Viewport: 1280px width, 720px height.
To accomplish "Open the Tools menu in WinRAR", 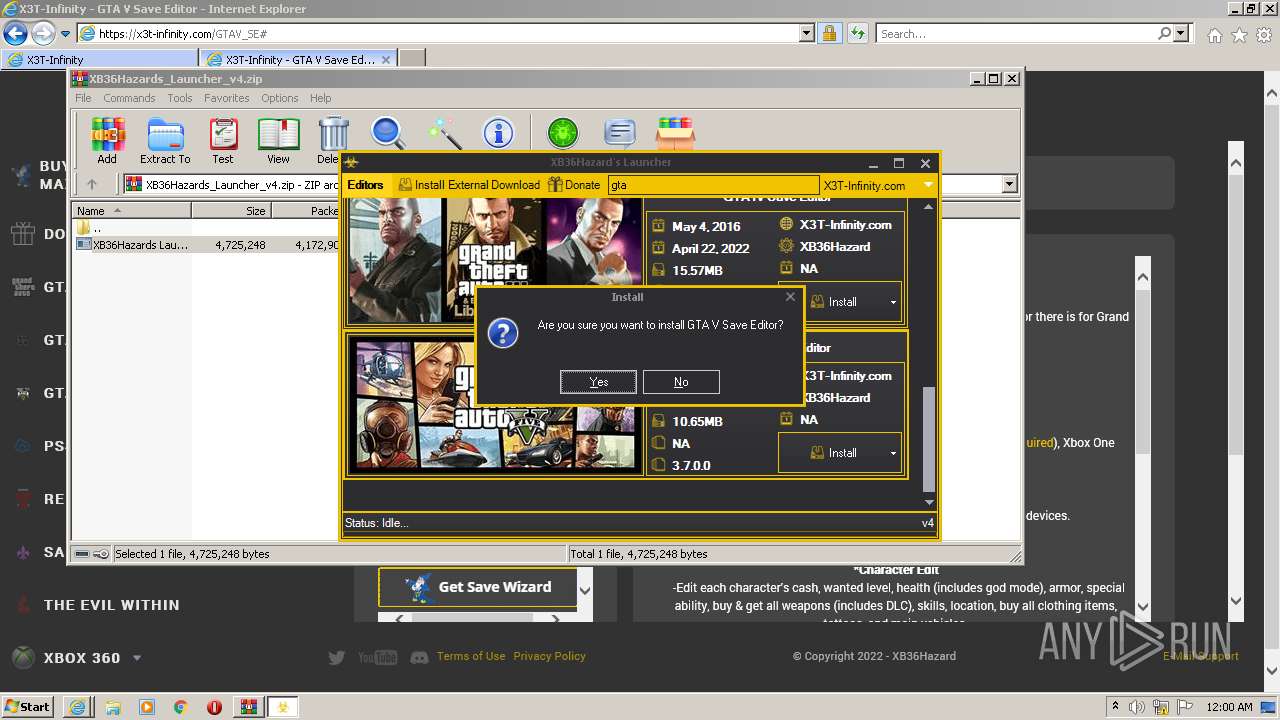I will click(180, 98).
